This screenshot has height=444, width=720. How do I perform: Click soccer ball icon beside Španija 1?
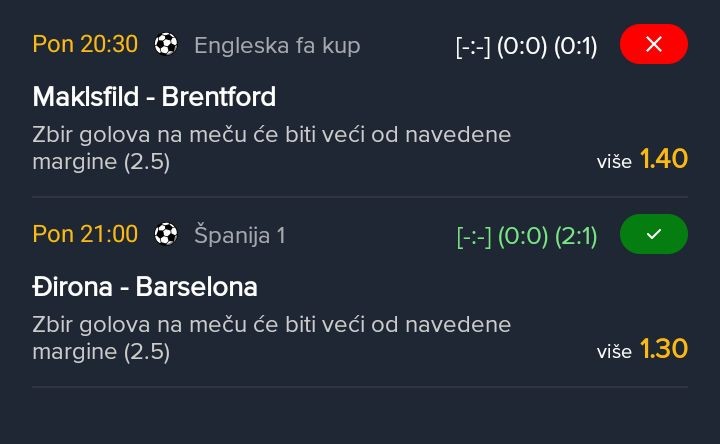(166, 235)
